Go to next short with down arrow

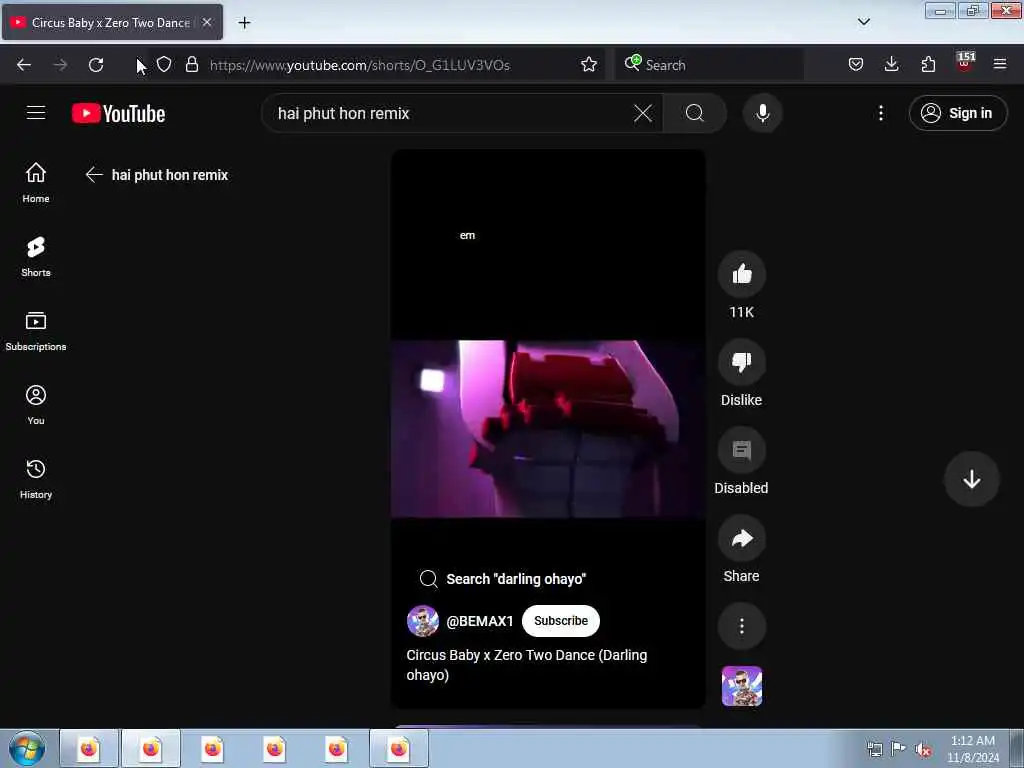(971, 479)
